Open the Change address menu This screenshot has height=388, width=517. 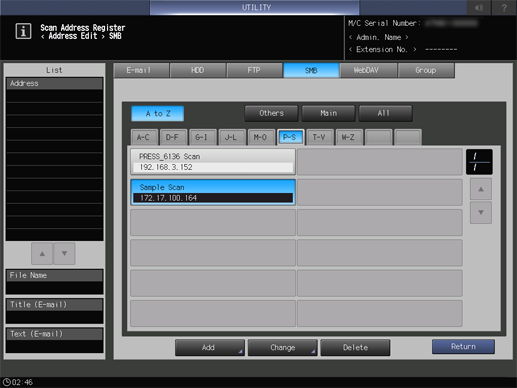point(282,348)
